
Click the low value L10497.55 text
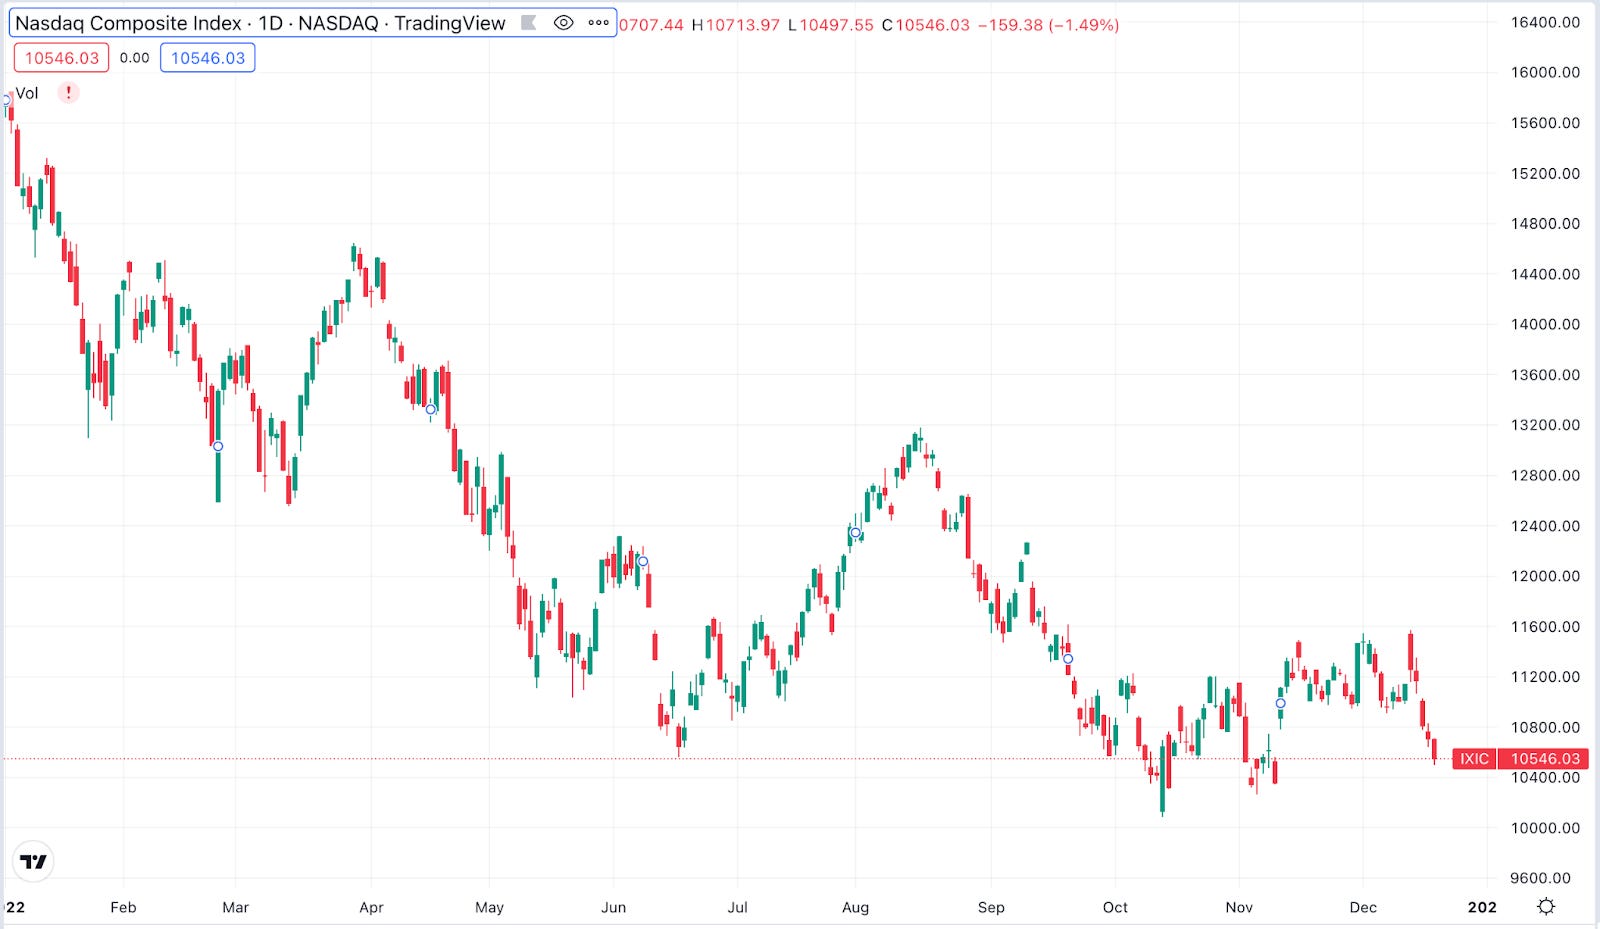pyautogui.click(x=830, y=25)
